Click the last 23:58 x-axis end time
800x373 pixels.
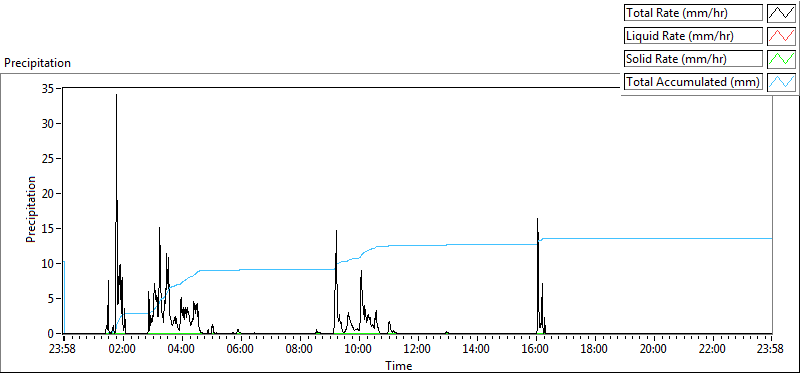771,350
